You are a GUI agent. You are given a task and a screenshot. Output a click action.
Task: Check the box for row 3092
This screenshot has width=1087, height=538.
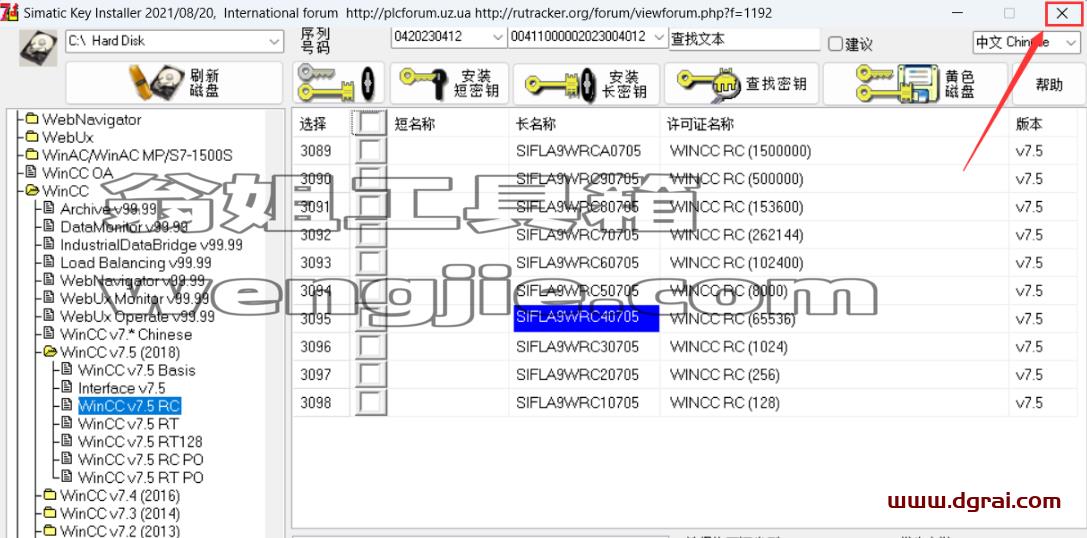tap(370, 235)
